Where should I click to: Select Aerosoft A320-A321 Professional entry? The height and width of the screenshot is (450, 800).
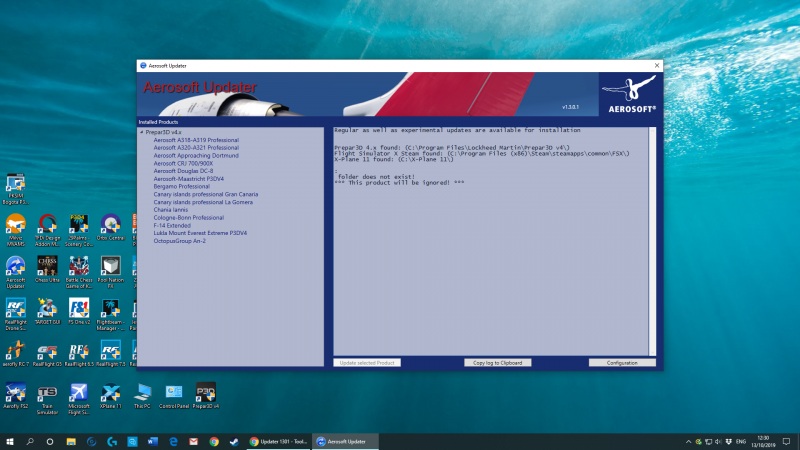point(196,147)
